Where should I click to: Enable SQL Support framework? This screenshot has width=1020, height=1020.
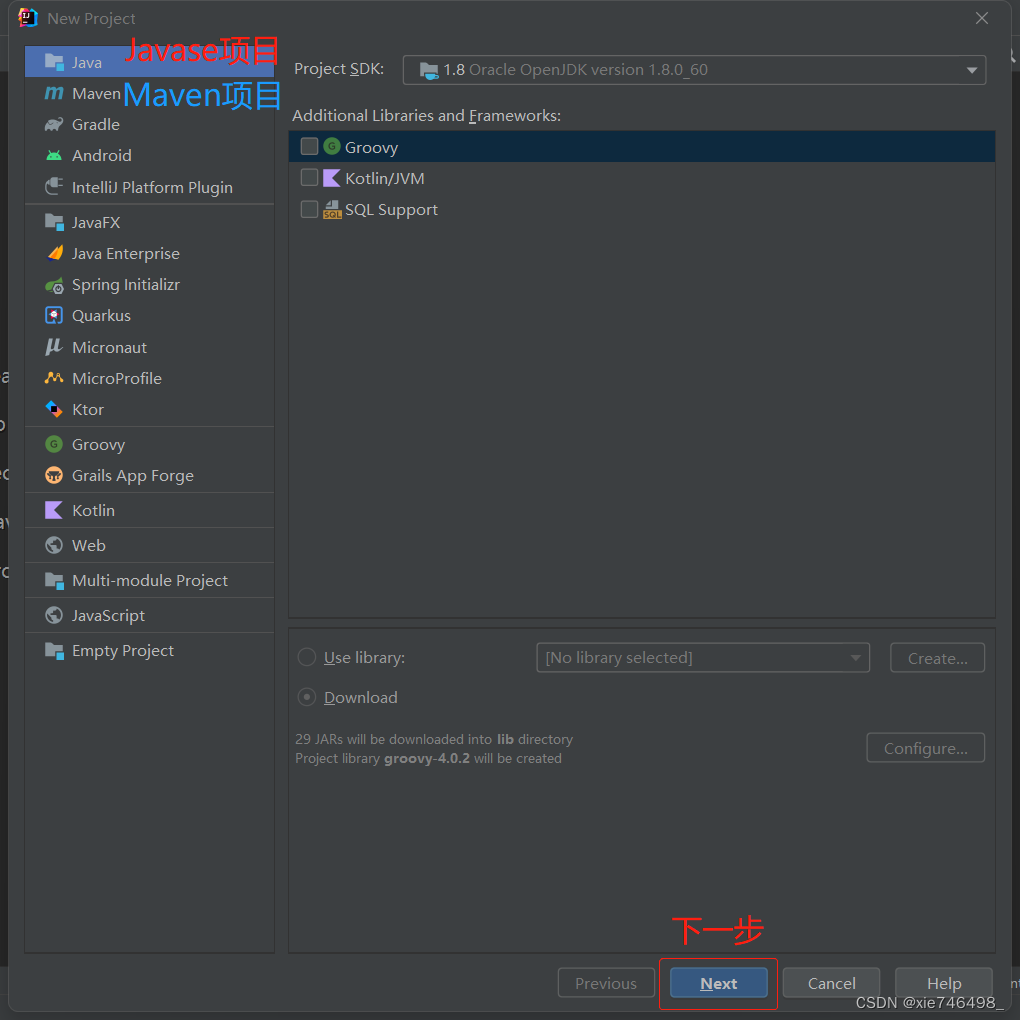(x=309, y=209)
